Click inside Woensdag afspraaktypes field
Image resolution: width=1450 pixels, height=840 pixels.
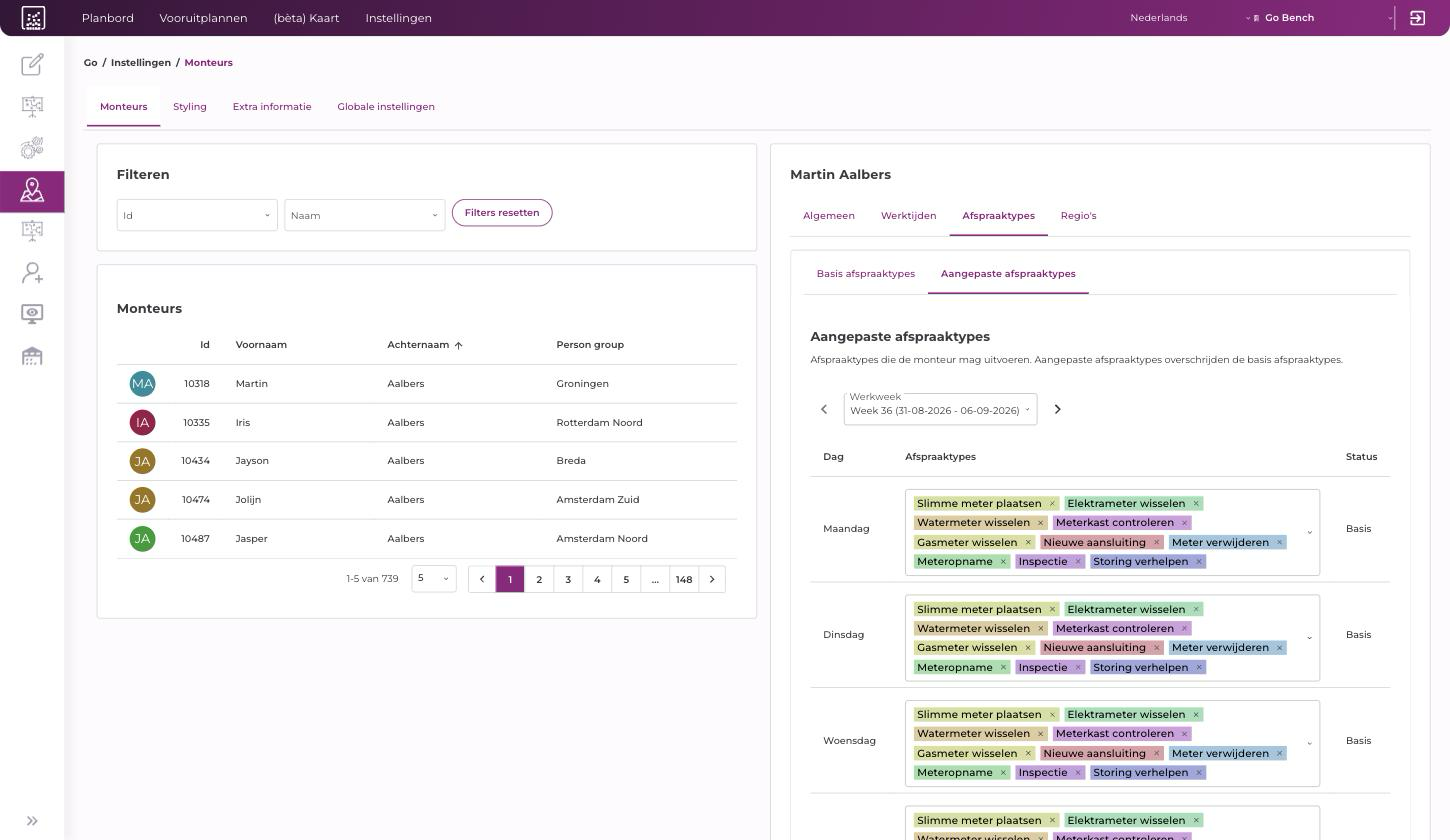coord(1112,743)
